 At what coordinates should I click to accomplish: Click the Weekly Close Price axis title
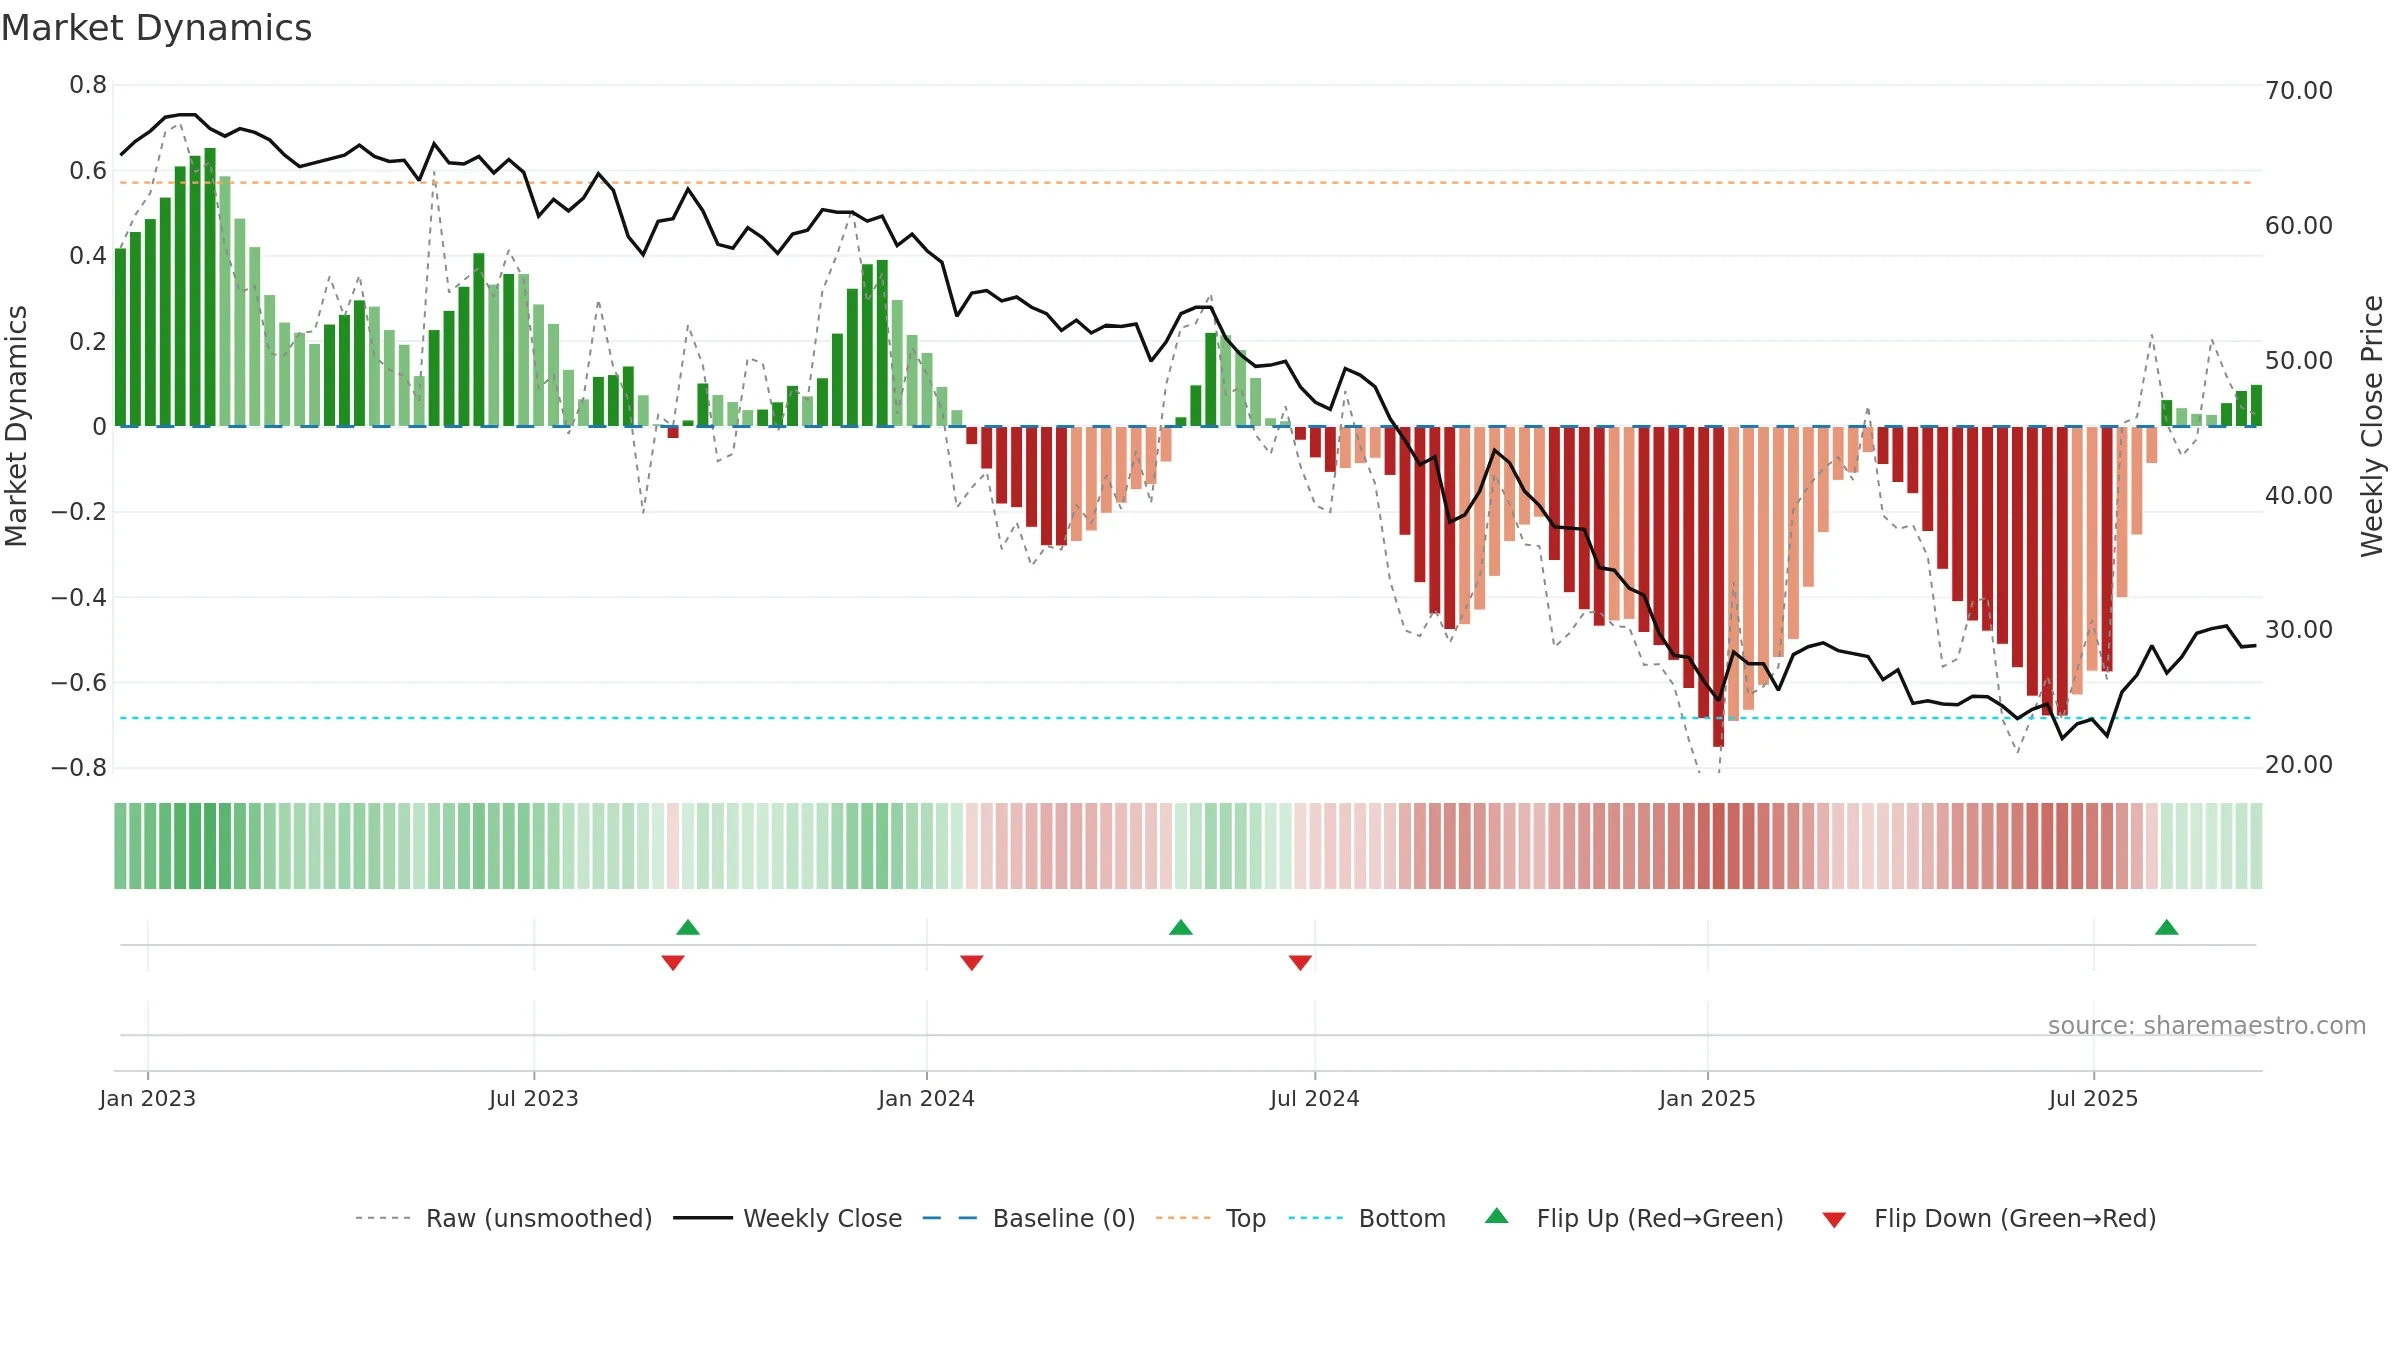pos(2373,426)
